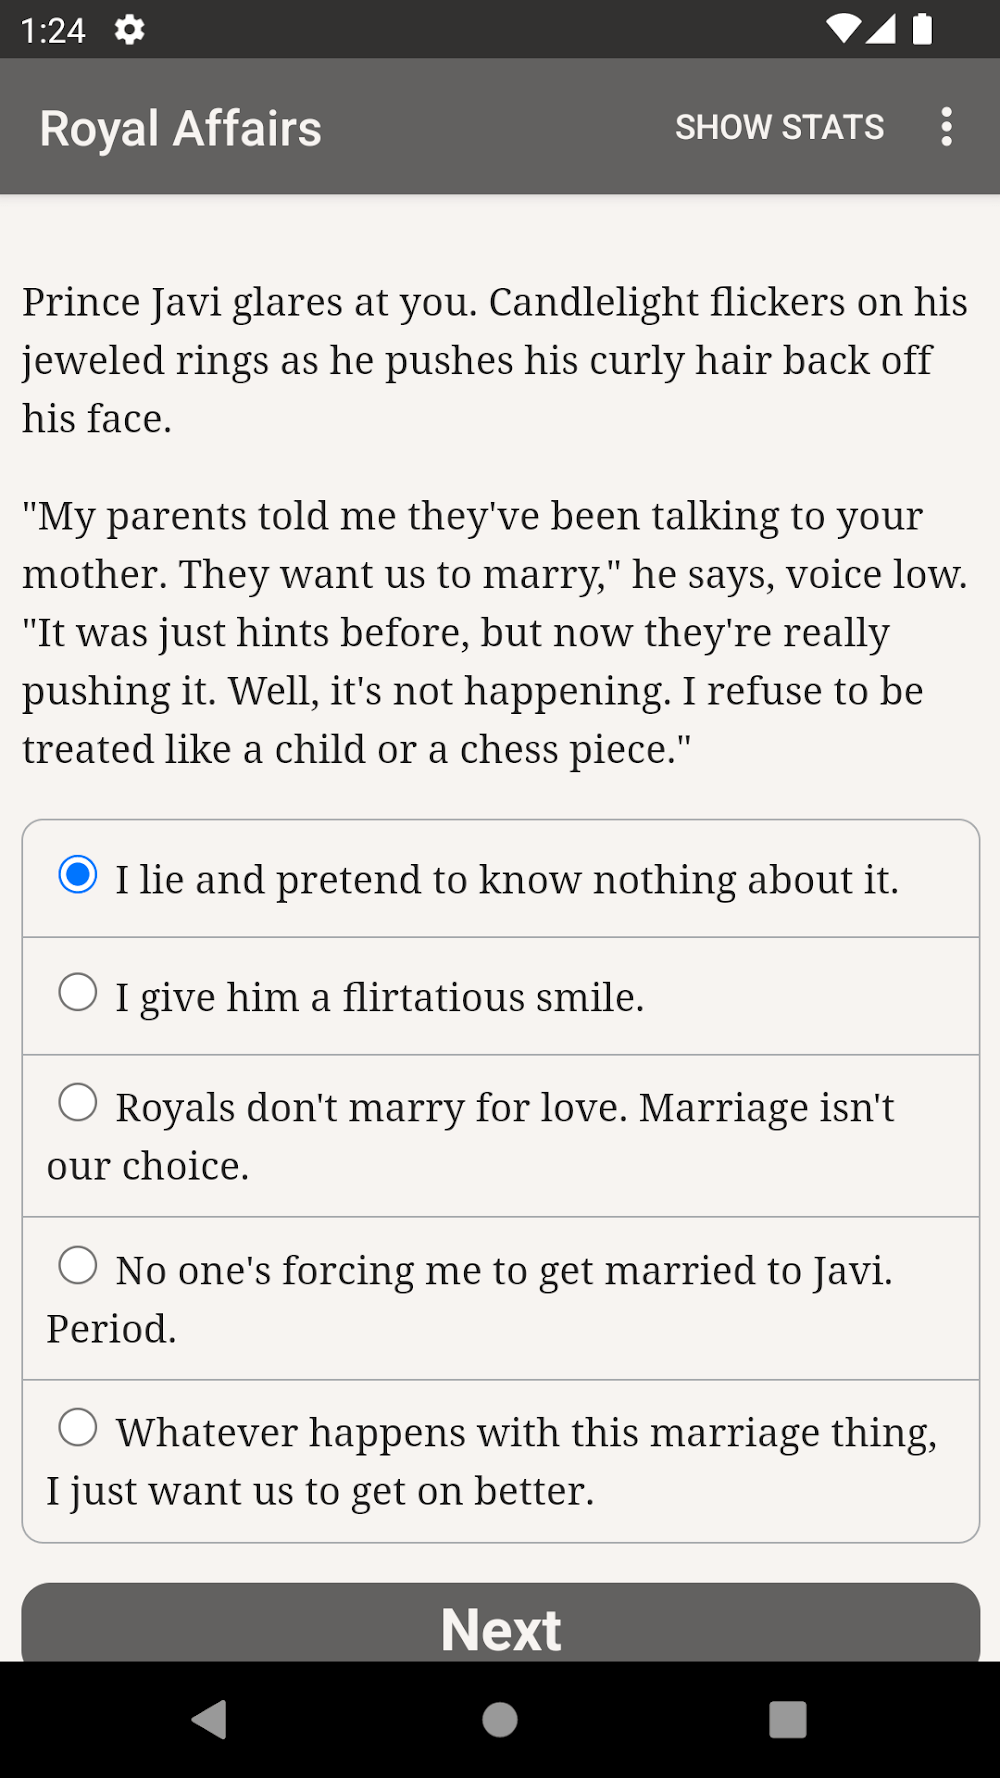Tap the 'My parents told me' dialogue paragraph

coord(495,632)
